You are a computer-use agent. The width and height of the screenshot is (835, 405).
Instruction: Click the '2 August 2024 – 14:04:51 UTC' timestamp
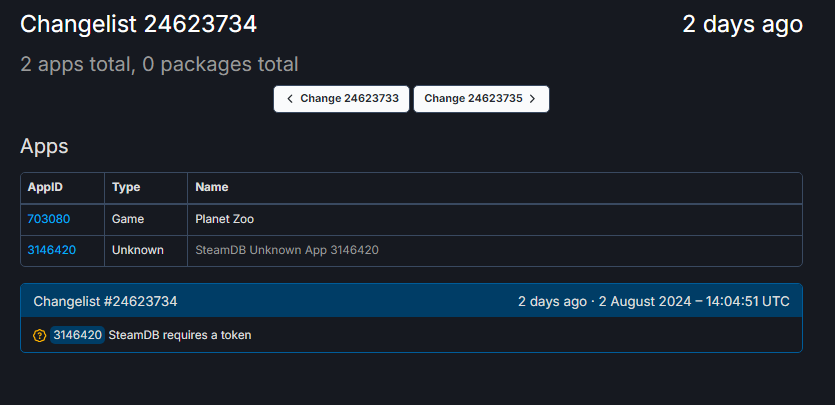pyautogui.click(x=694, y=302)
